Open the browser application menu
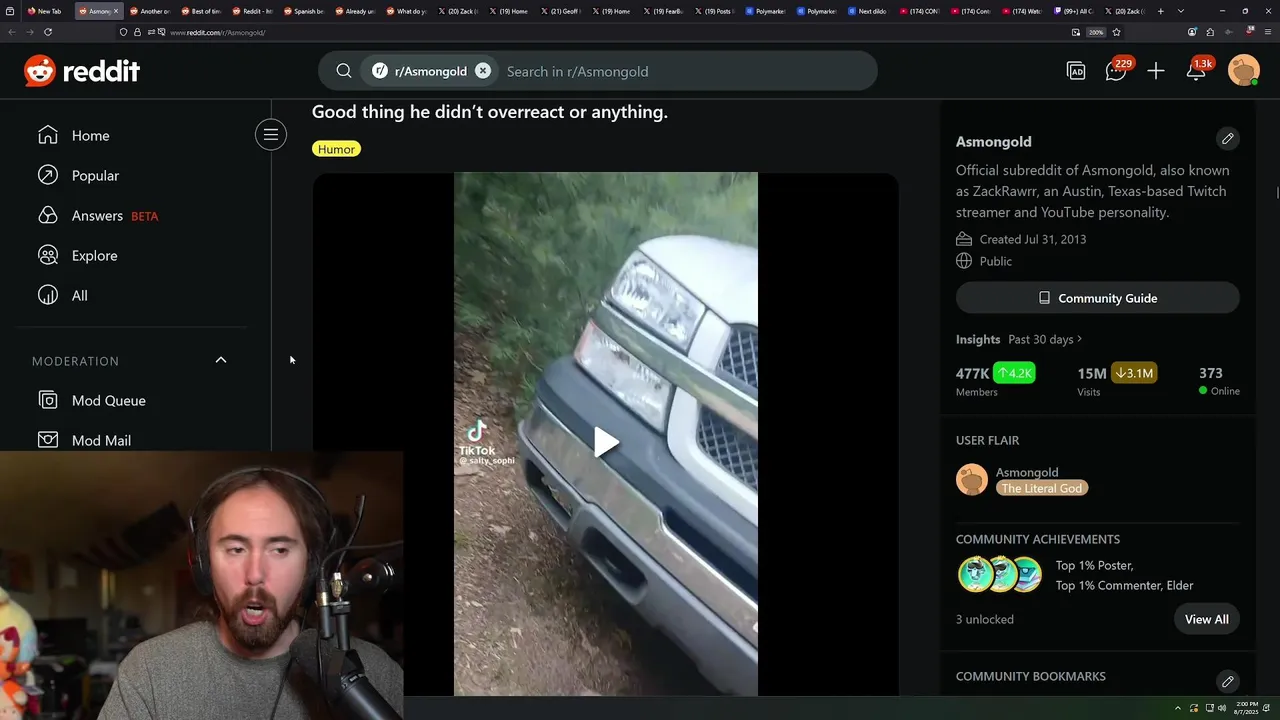 point(1266,32)
